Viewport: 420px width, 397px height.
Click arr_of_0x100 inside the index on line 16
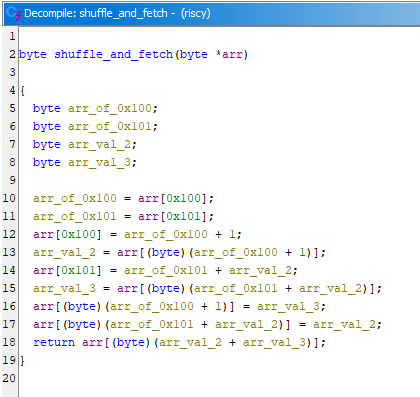pyautogui.click(x=152, y=306)
